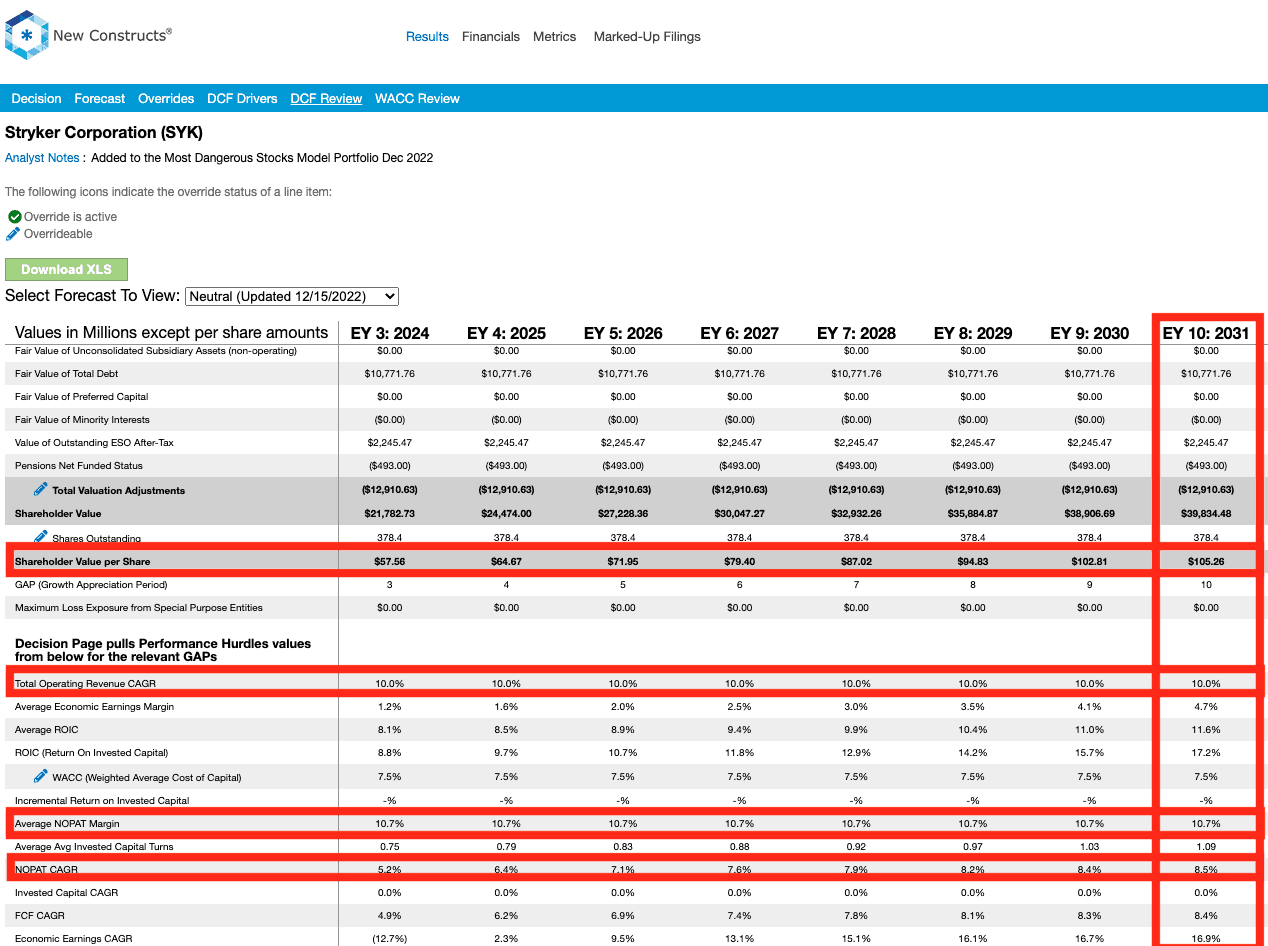Click $57.56 in Shareholder Value per Share row
The width and height of the screenshot is (1268, 946).
coord(390,562)
